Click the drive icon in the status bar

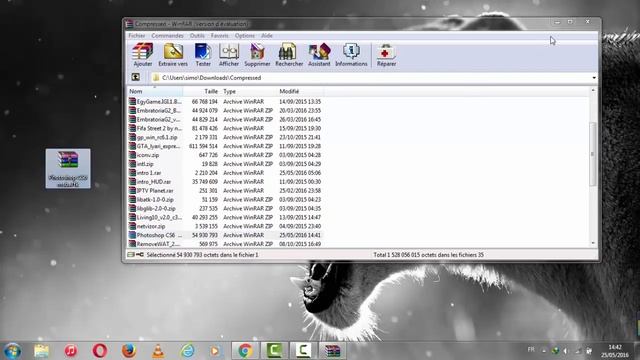[131, 255]
